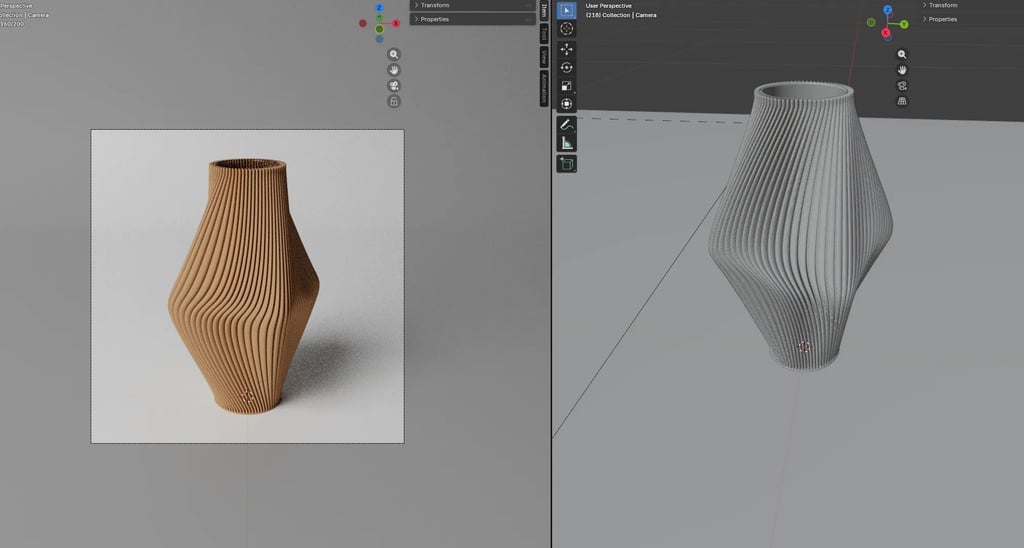
Task: Select the Select Box tool
Action: pos(566,10)
